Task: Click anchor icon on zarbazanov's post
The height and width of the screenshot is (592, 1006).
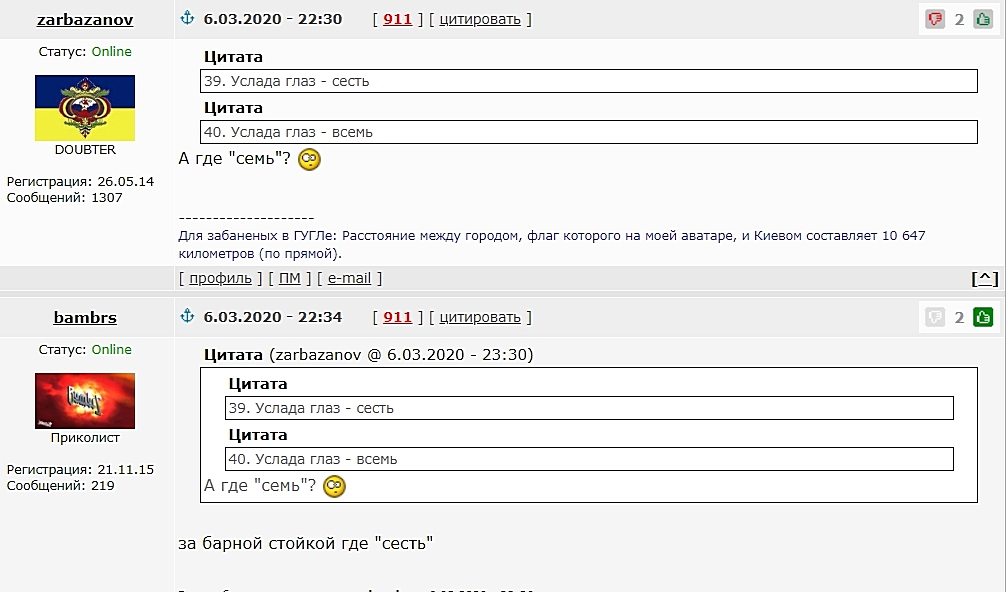Action: click(187, 18)
